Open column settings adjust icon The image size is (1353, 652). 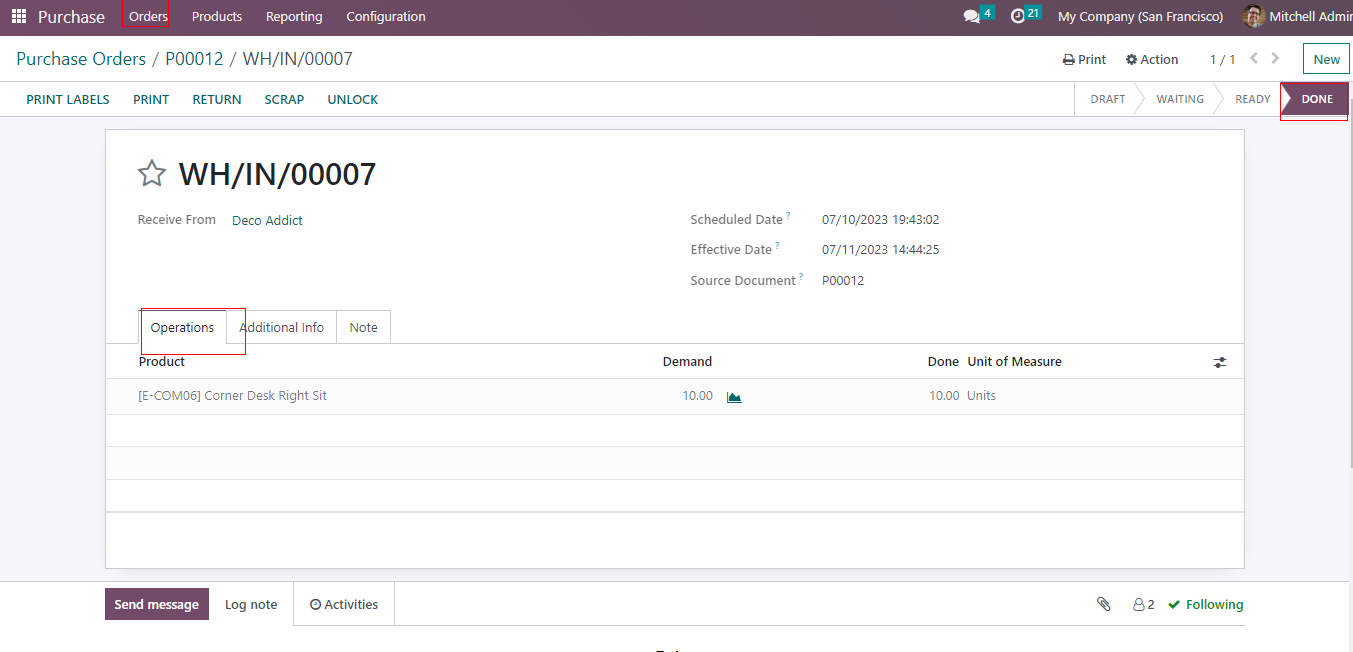pyautogui.click(x=1219, y=362)
